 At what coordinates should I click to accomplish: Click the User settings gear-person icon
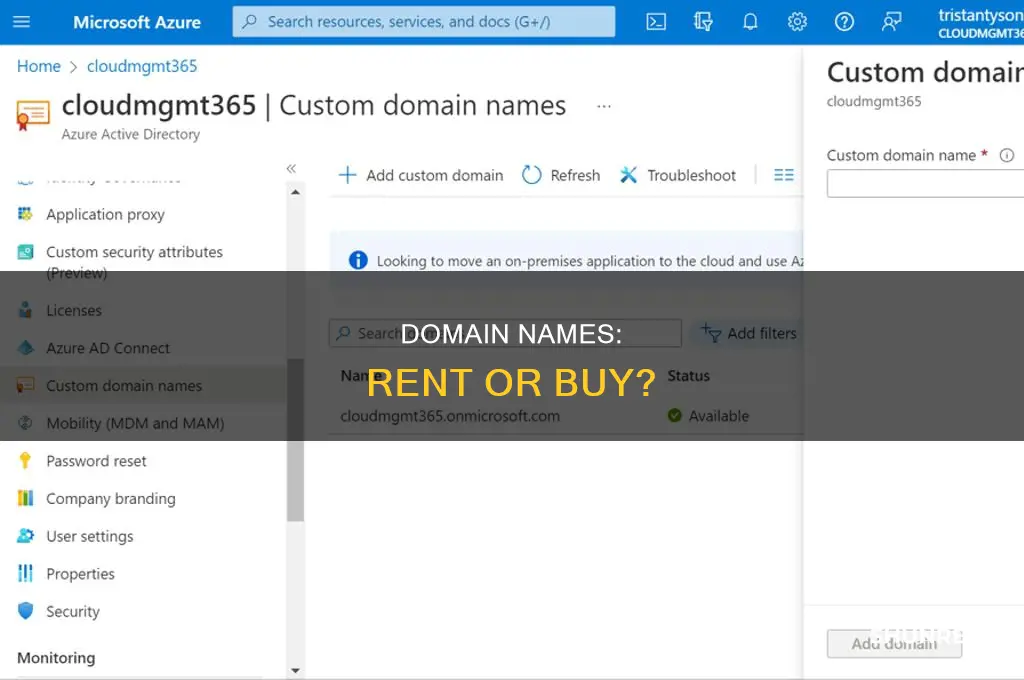[25, 536]
